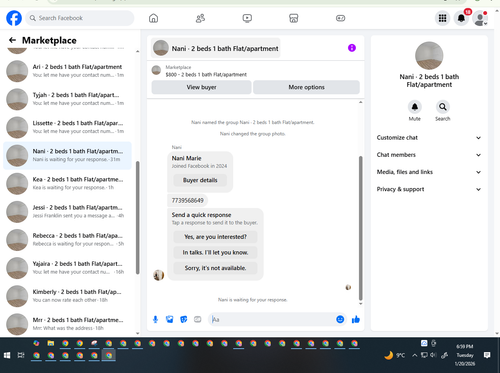Open the volume control in tray
This screenshot has width=500, height=373.
[433, 355]
